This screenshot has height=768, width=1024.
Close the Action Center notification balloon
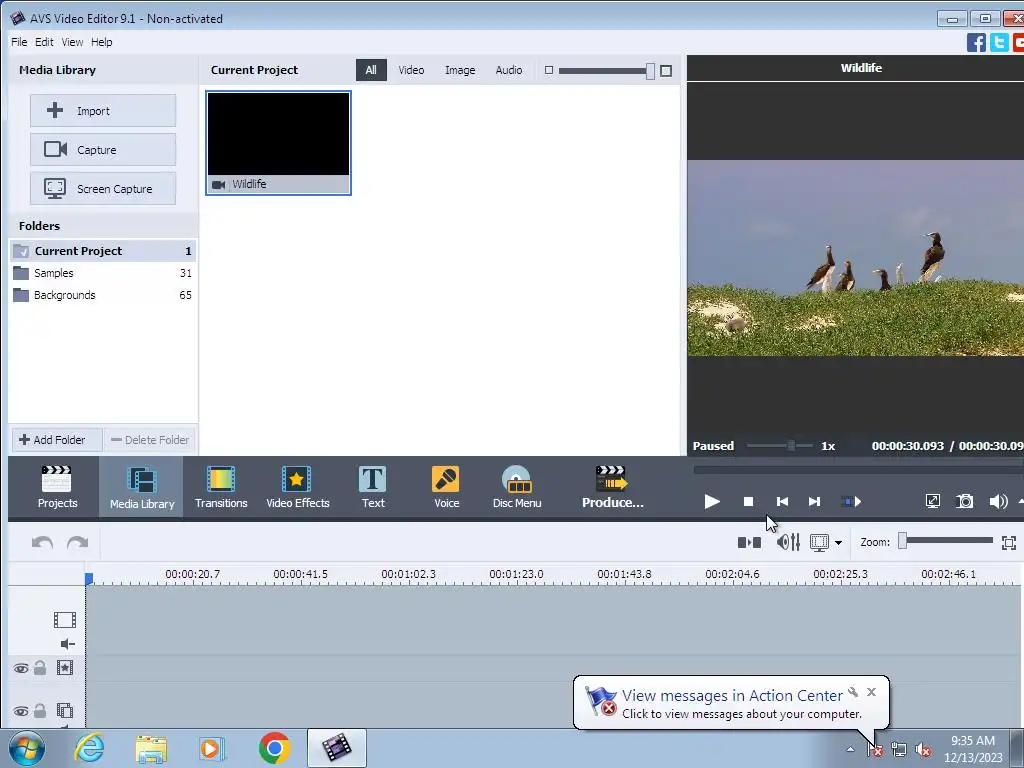[871, 692]
